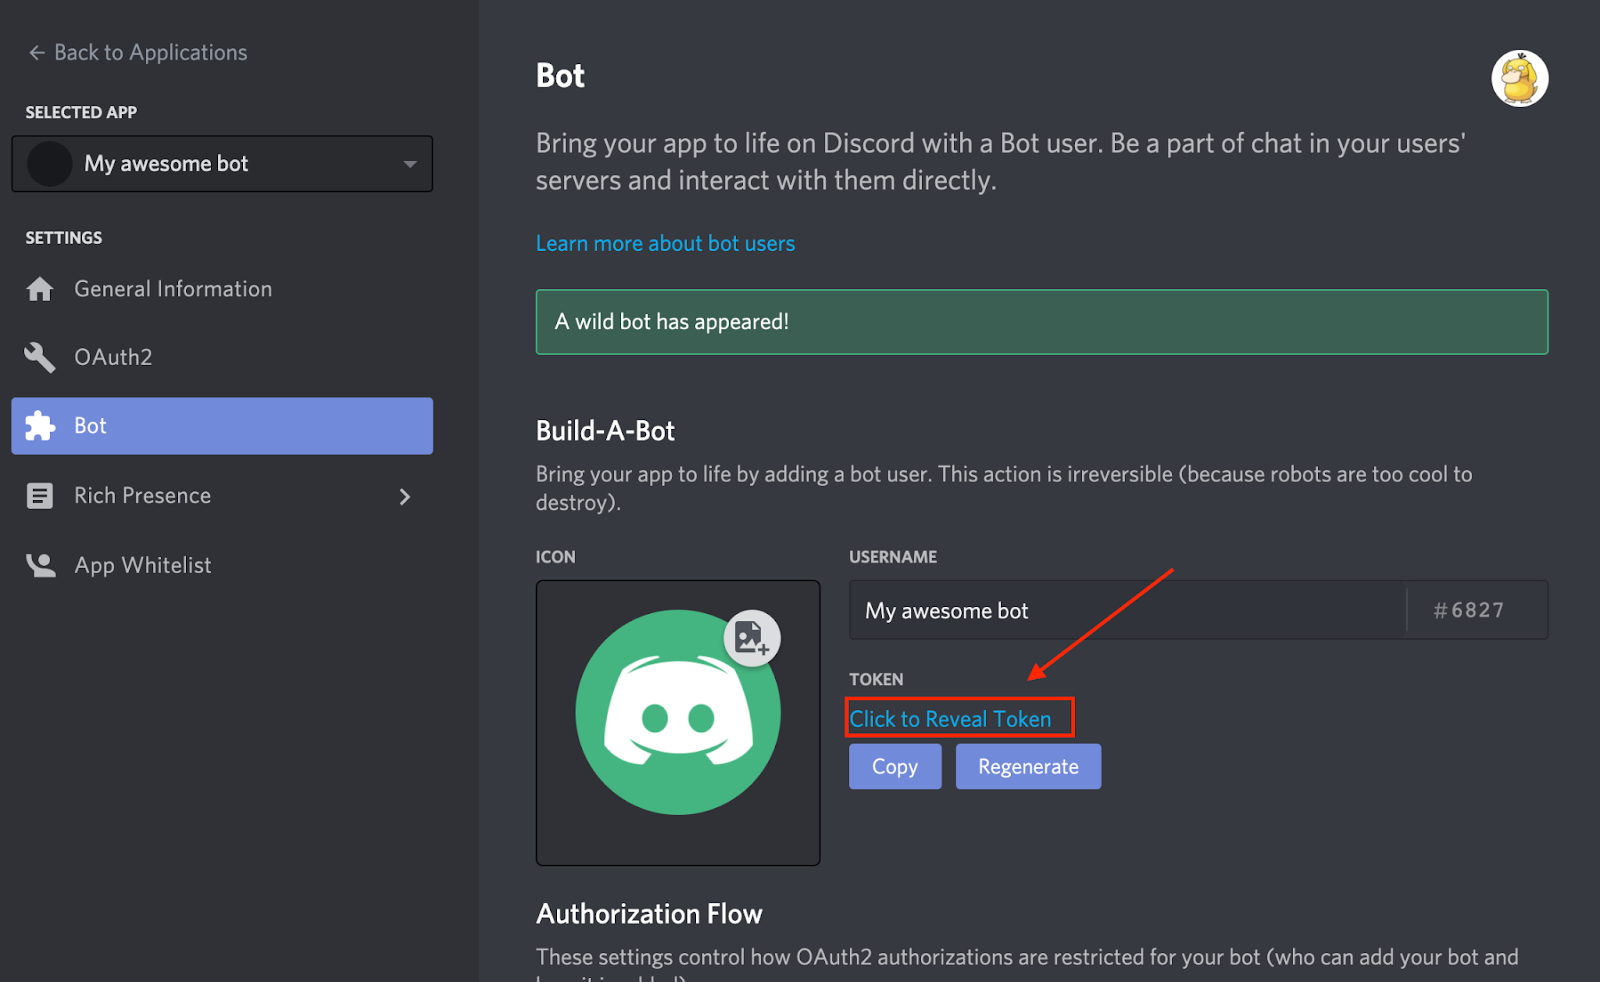1600x982 pixels.
Task: Click the #6827 discriminator tag
Action: (x=1469, y=610)
